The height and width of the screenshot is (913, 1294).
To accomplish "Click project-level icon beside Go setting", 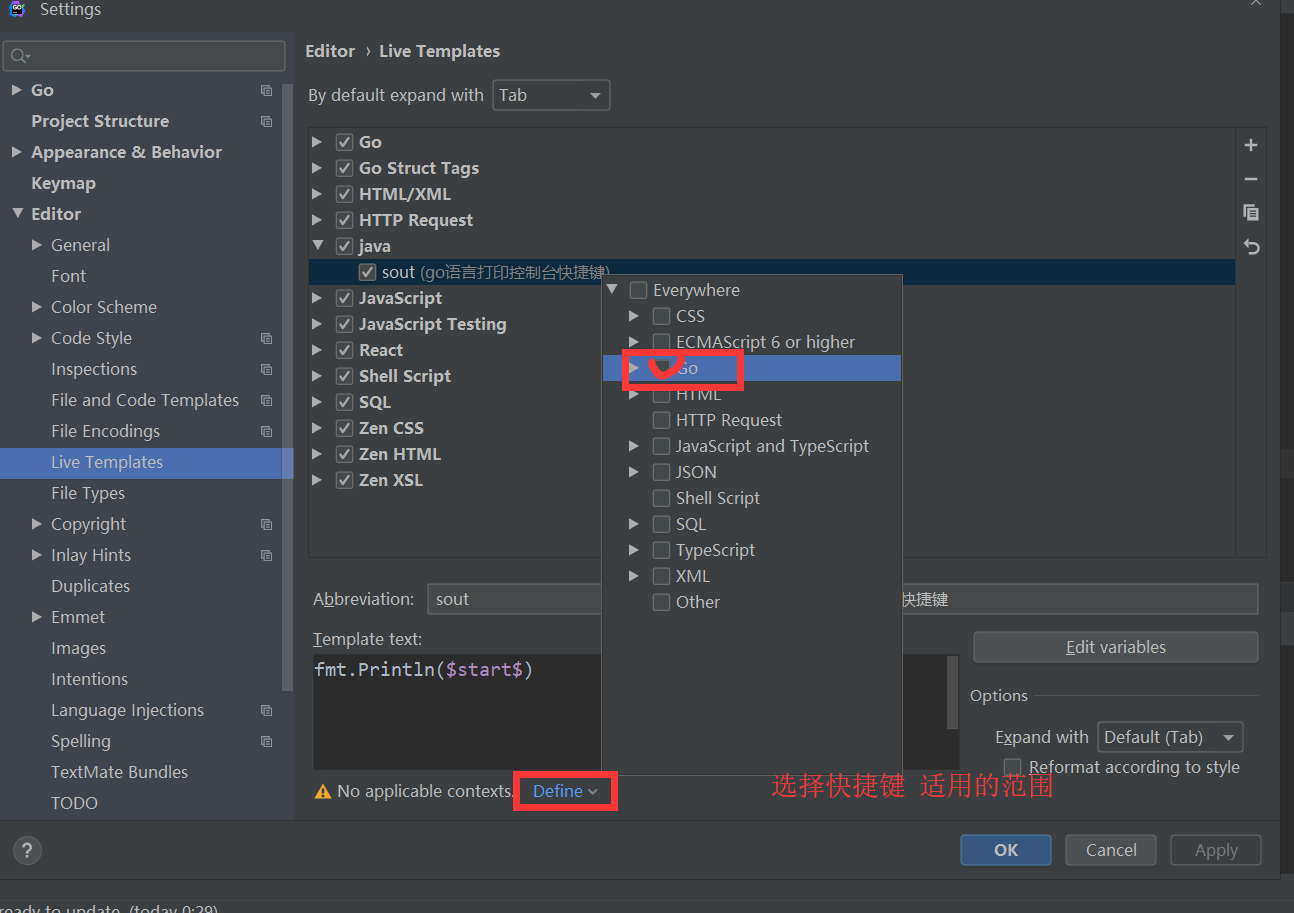I will pyautogui.click(x=266, y=90).
